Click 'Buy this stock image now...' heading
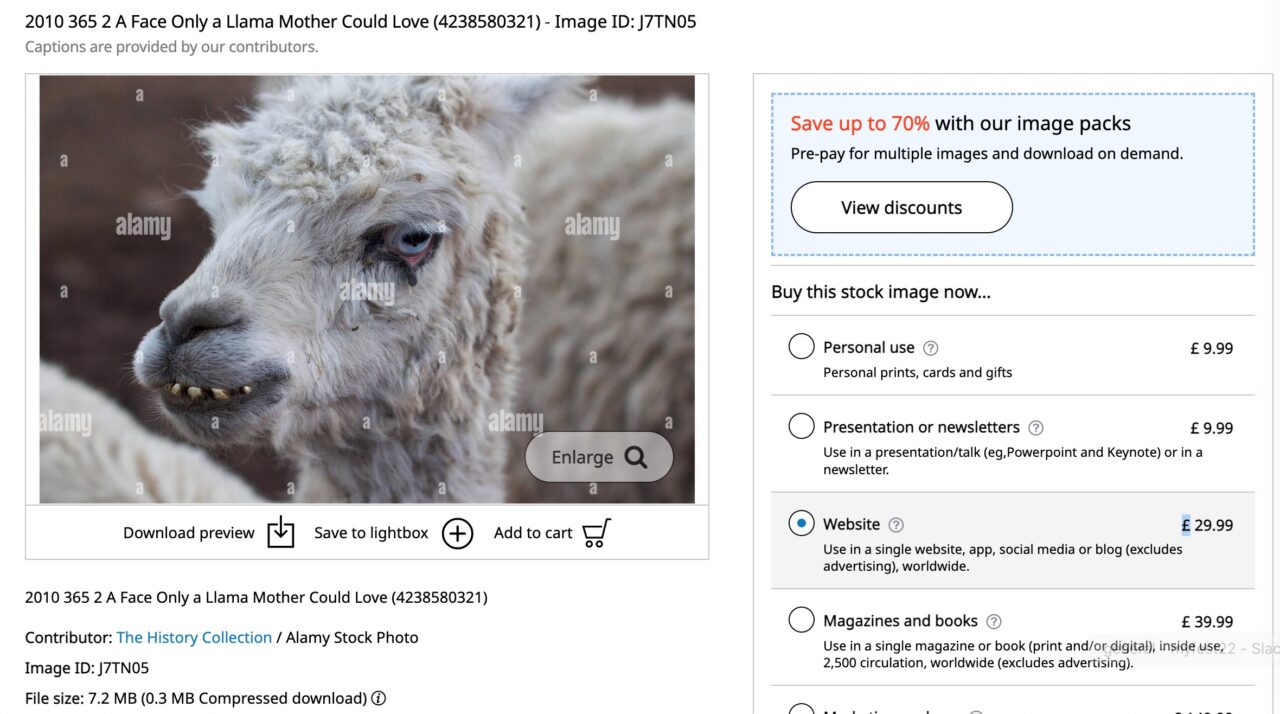 881,292
